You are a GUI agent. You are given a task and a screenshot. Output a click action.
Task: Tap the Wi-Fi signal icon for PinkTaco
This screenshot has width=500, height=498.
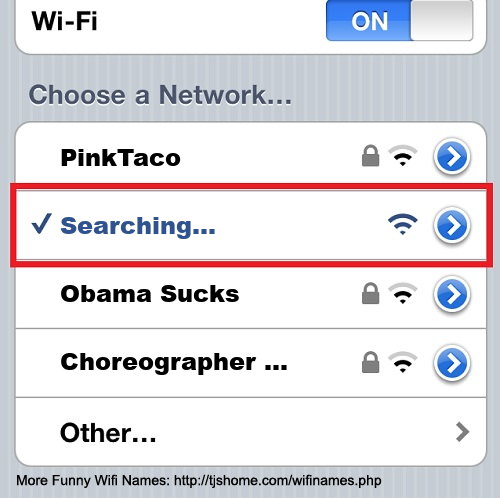(403, 156)
